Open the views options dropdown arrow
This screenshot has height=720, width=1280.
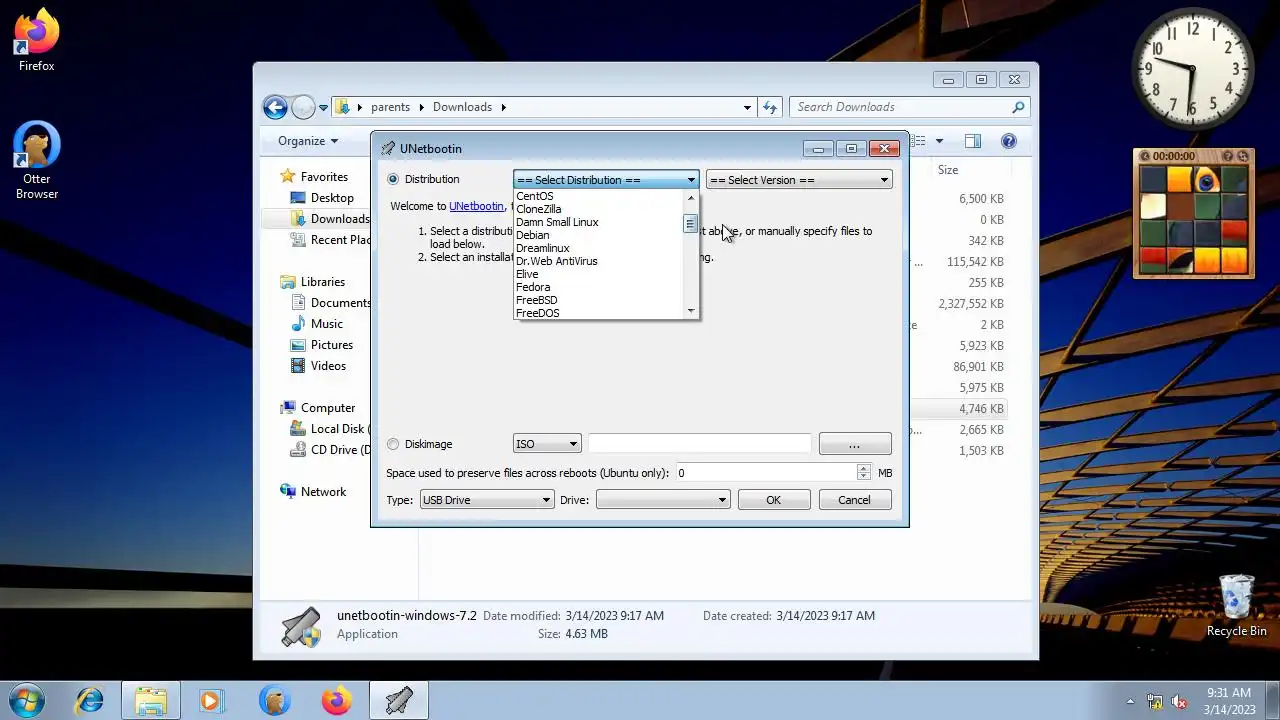point(939,141)
